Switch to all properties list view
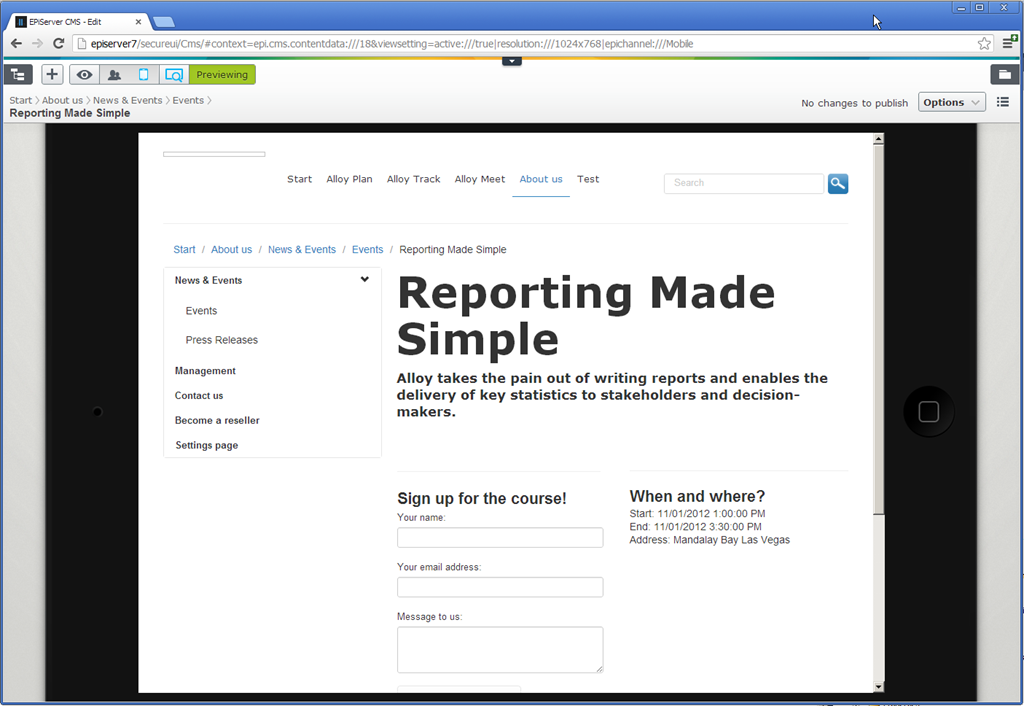This screenshot has height=706, width=1024. click(x=1003, y=102)
